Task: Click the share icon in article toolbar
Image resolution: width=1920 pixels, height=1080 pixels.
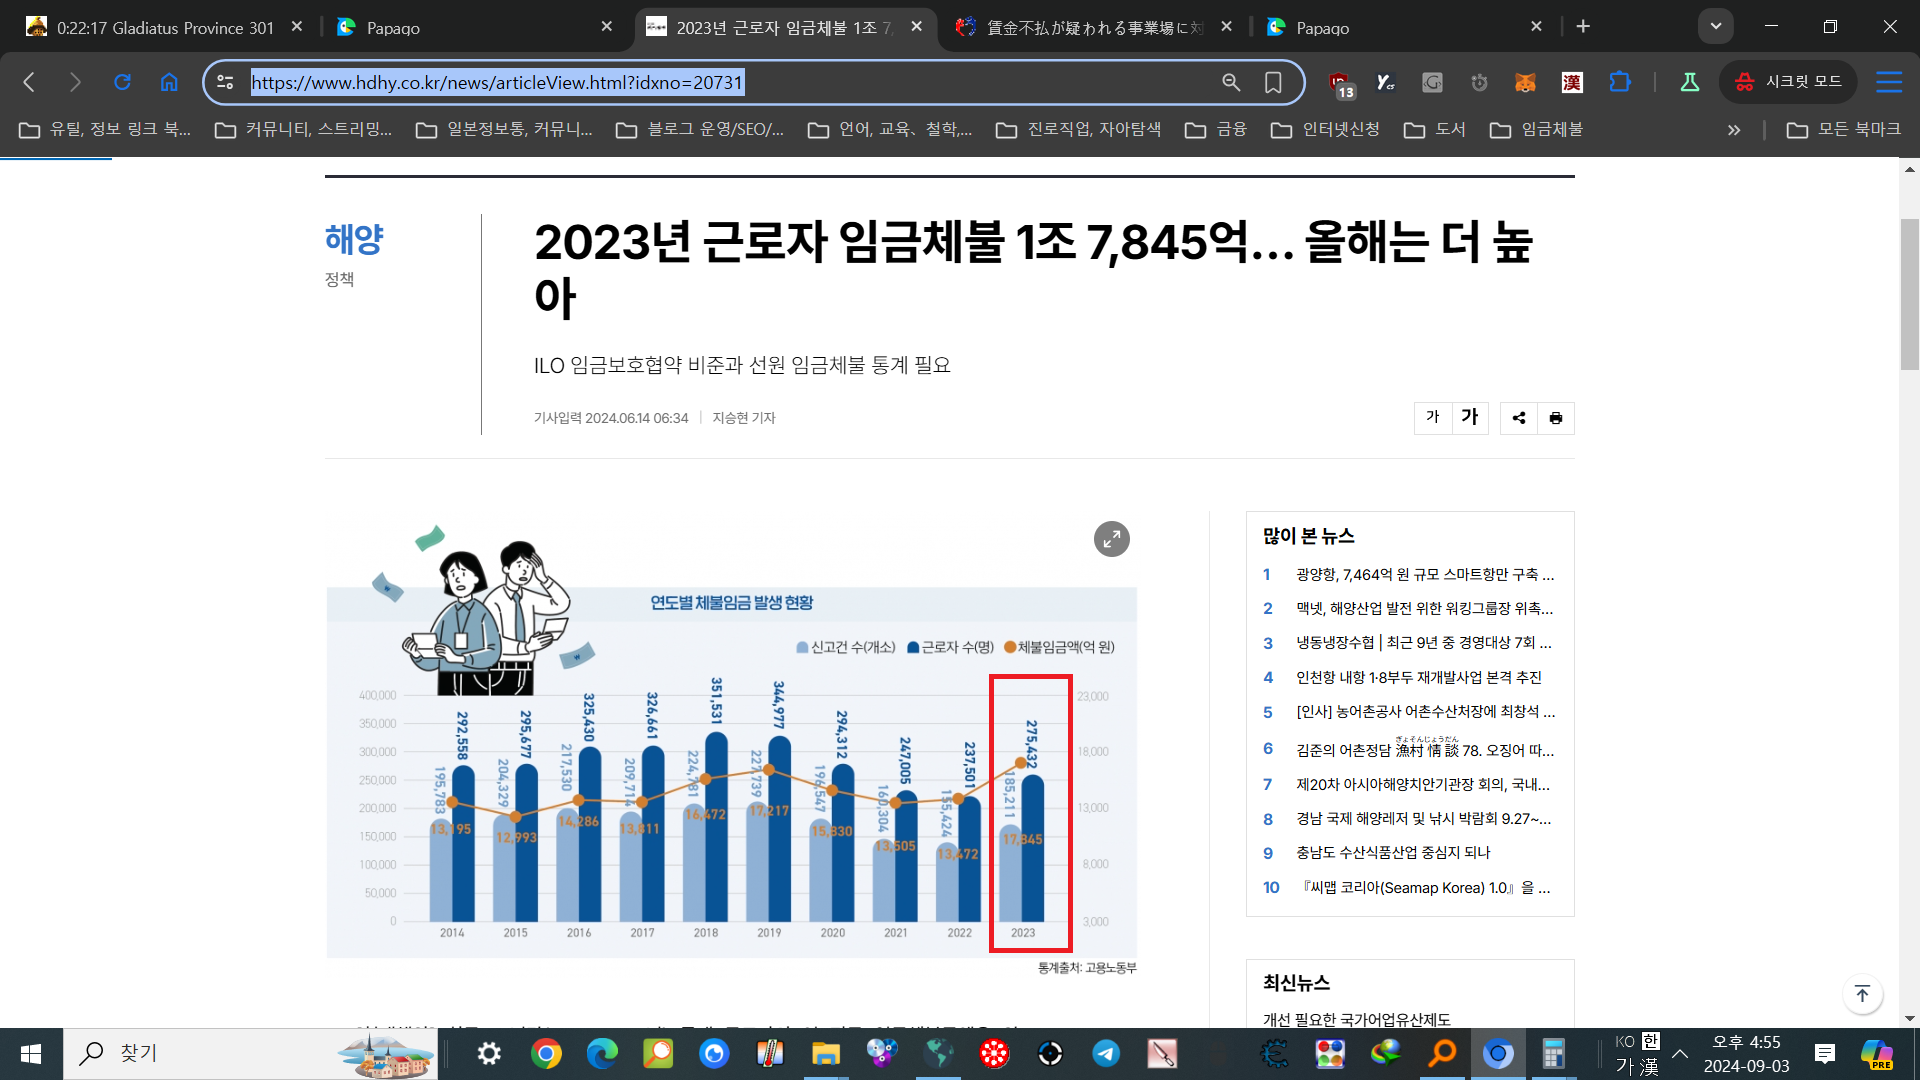Action: point(1518,418)
